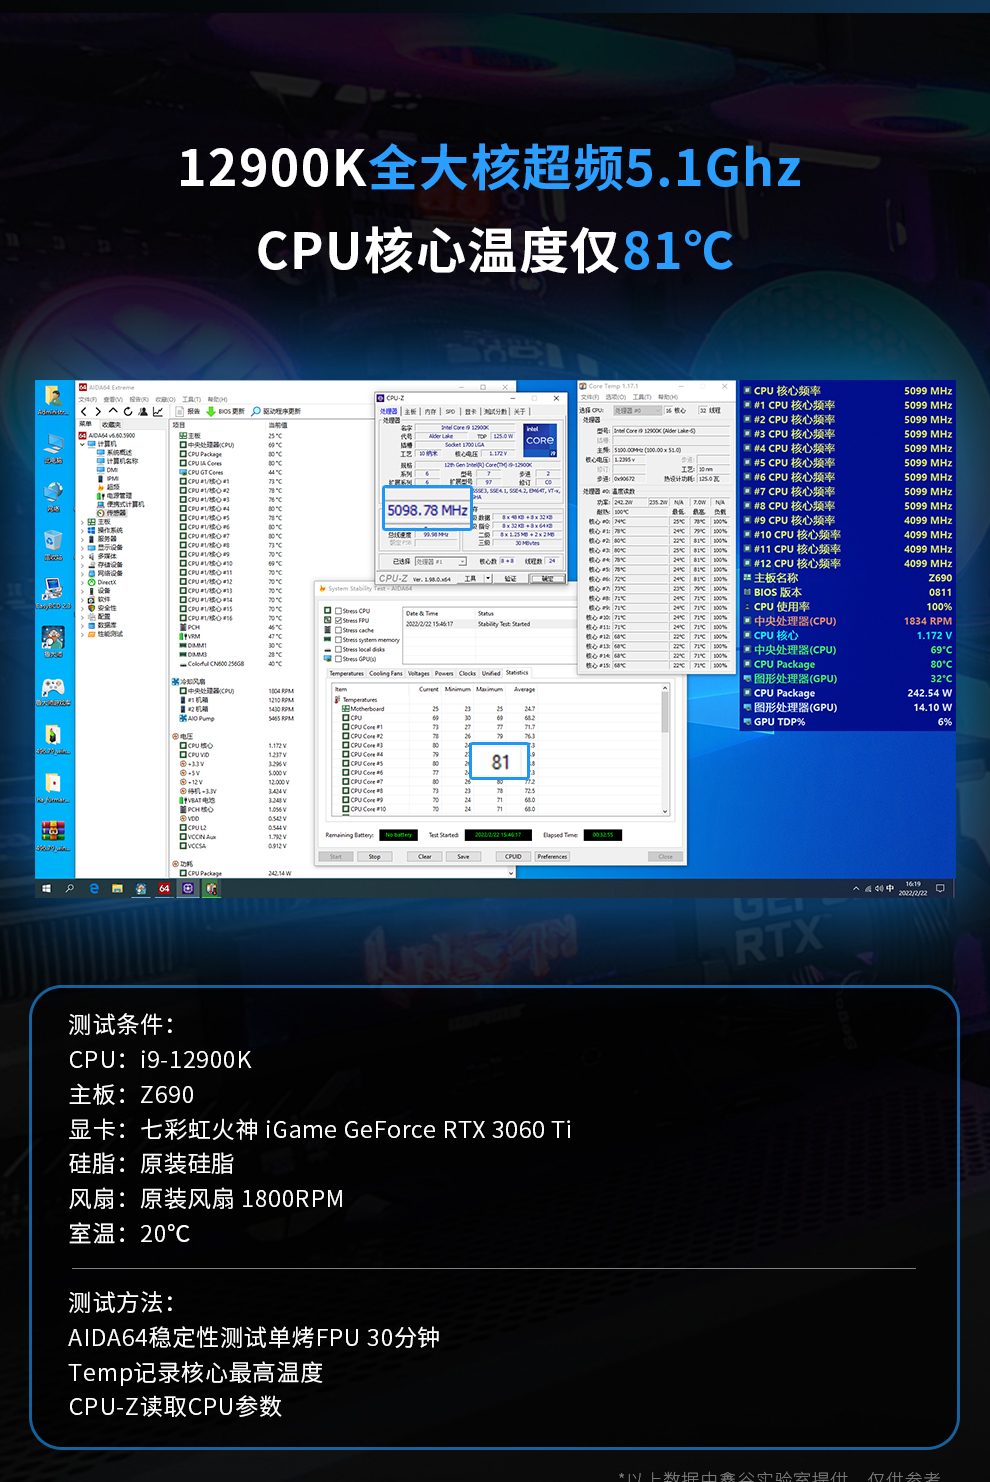Click the Intel Core logo in CPU-Z
Screen dimensions: 990x1482
[540, 440]
